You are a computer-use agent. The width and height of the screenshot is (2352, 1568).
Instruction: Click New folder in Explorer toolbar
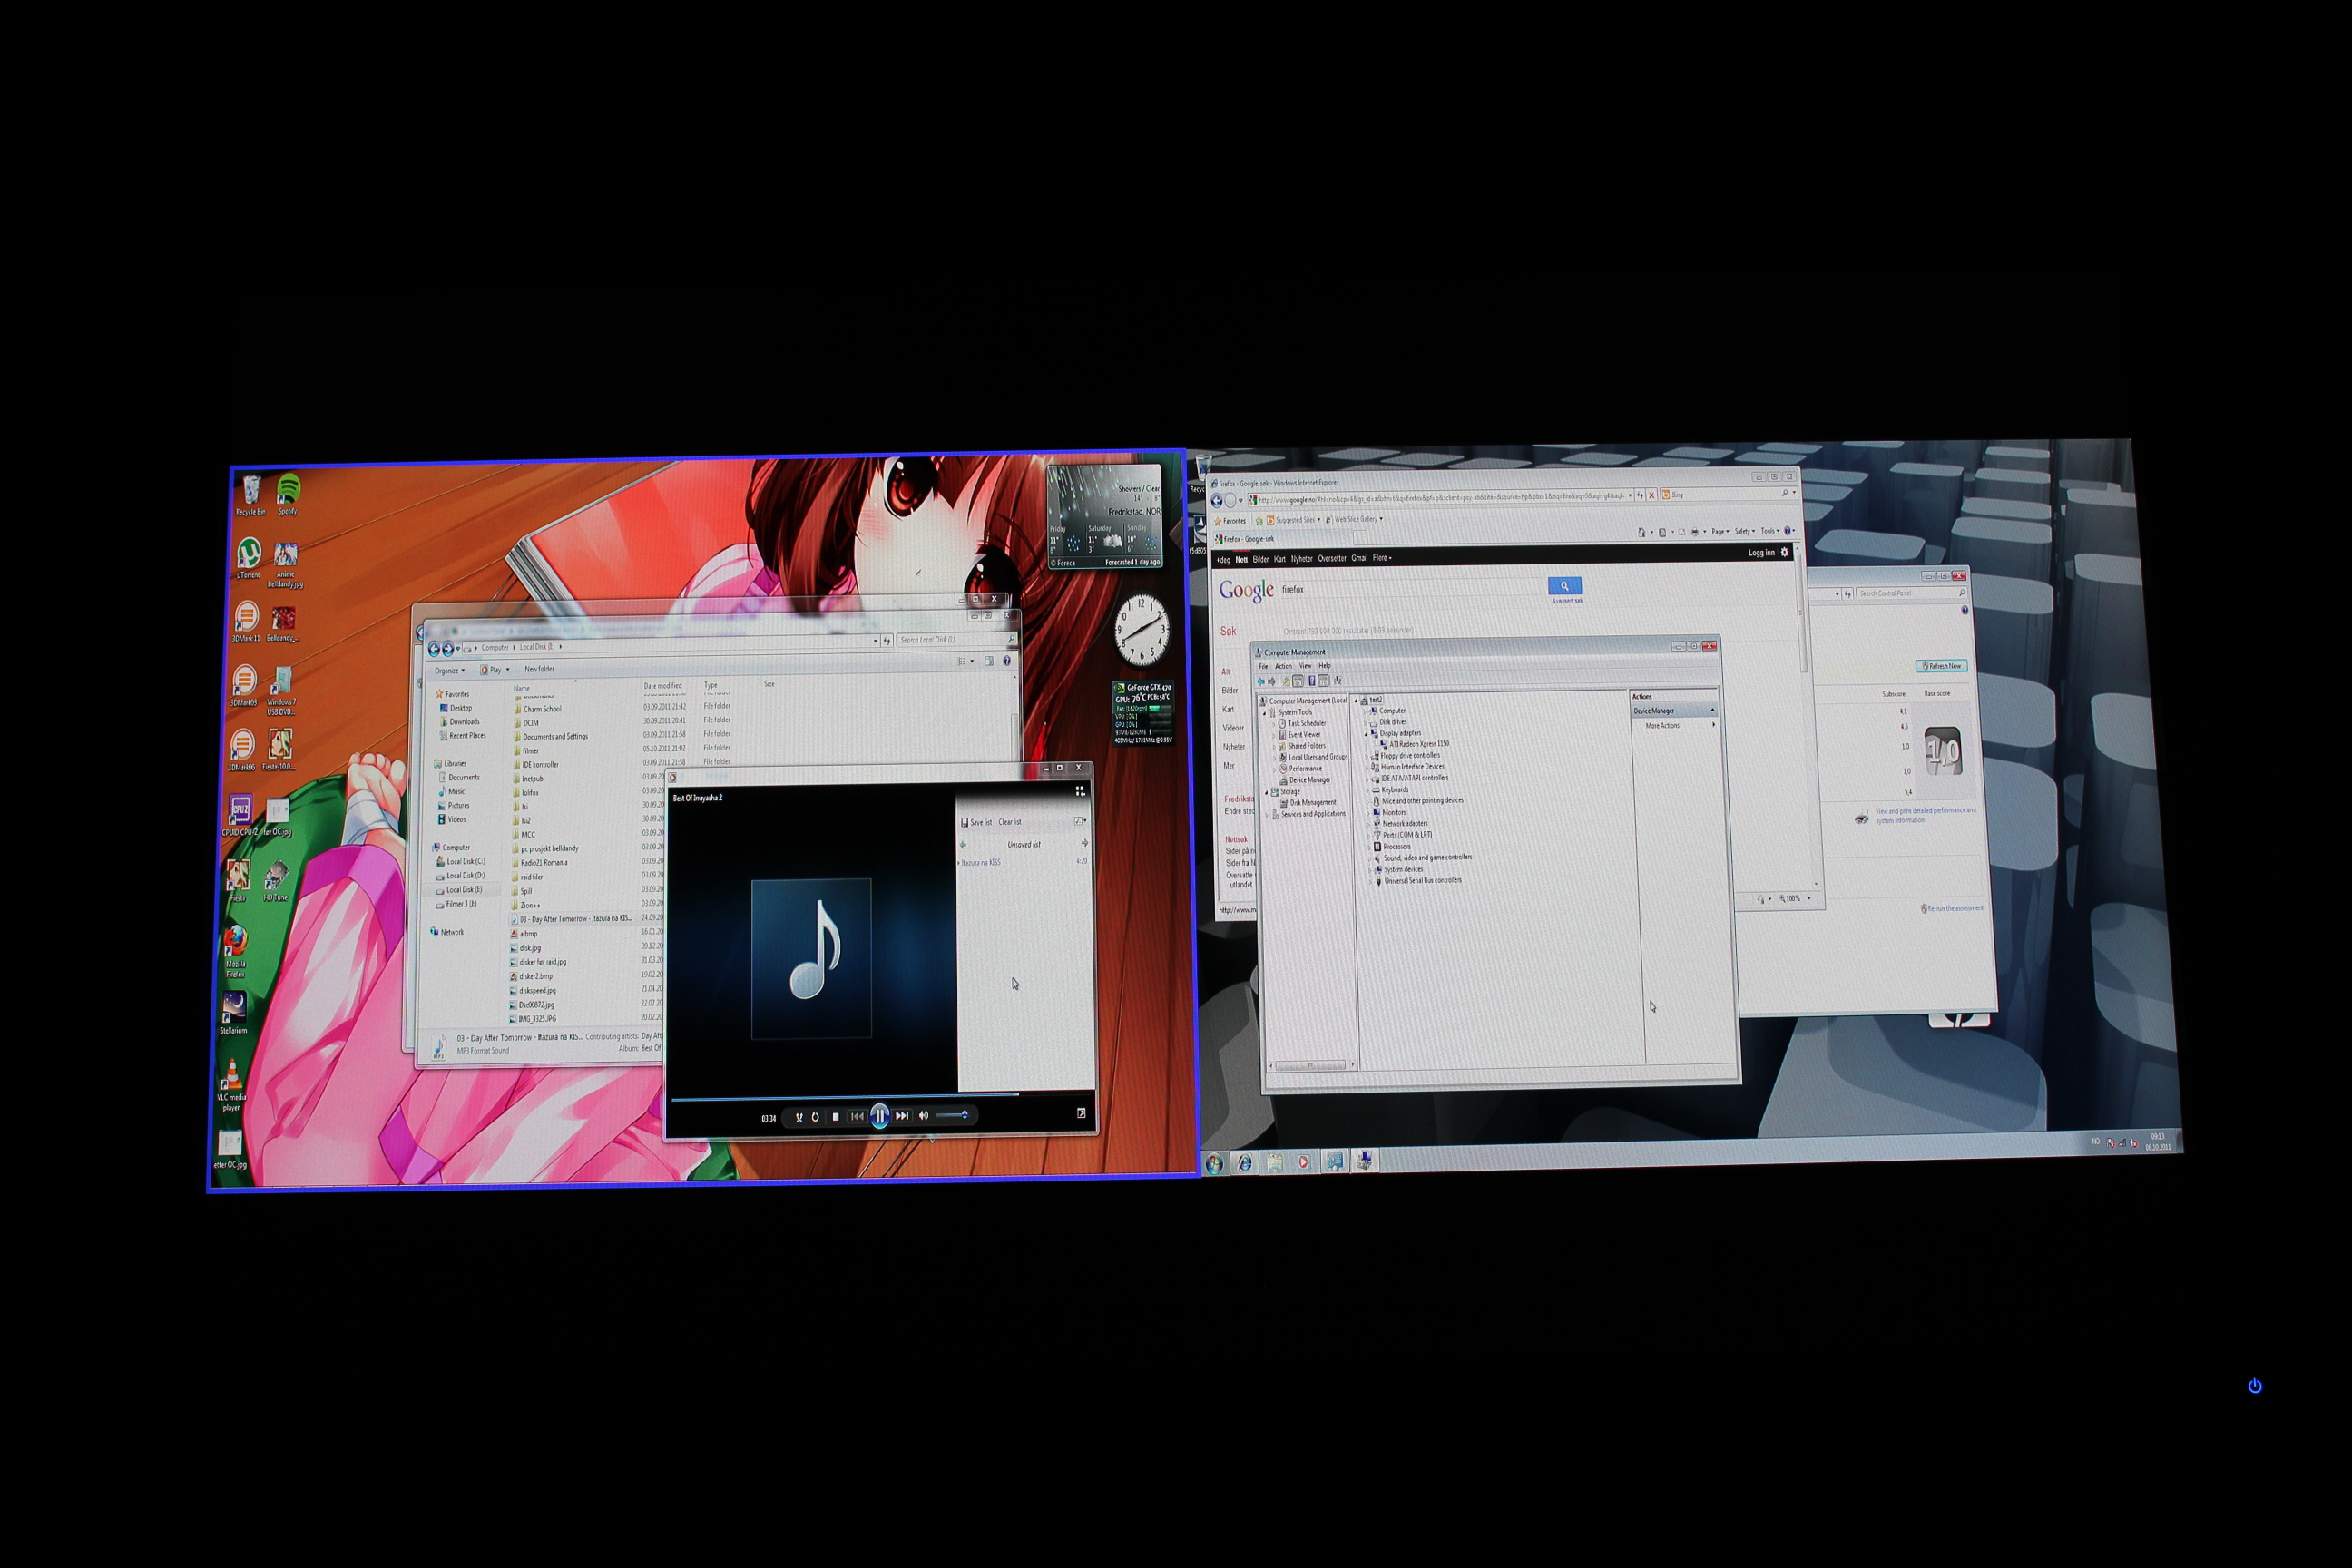[539, 669]
